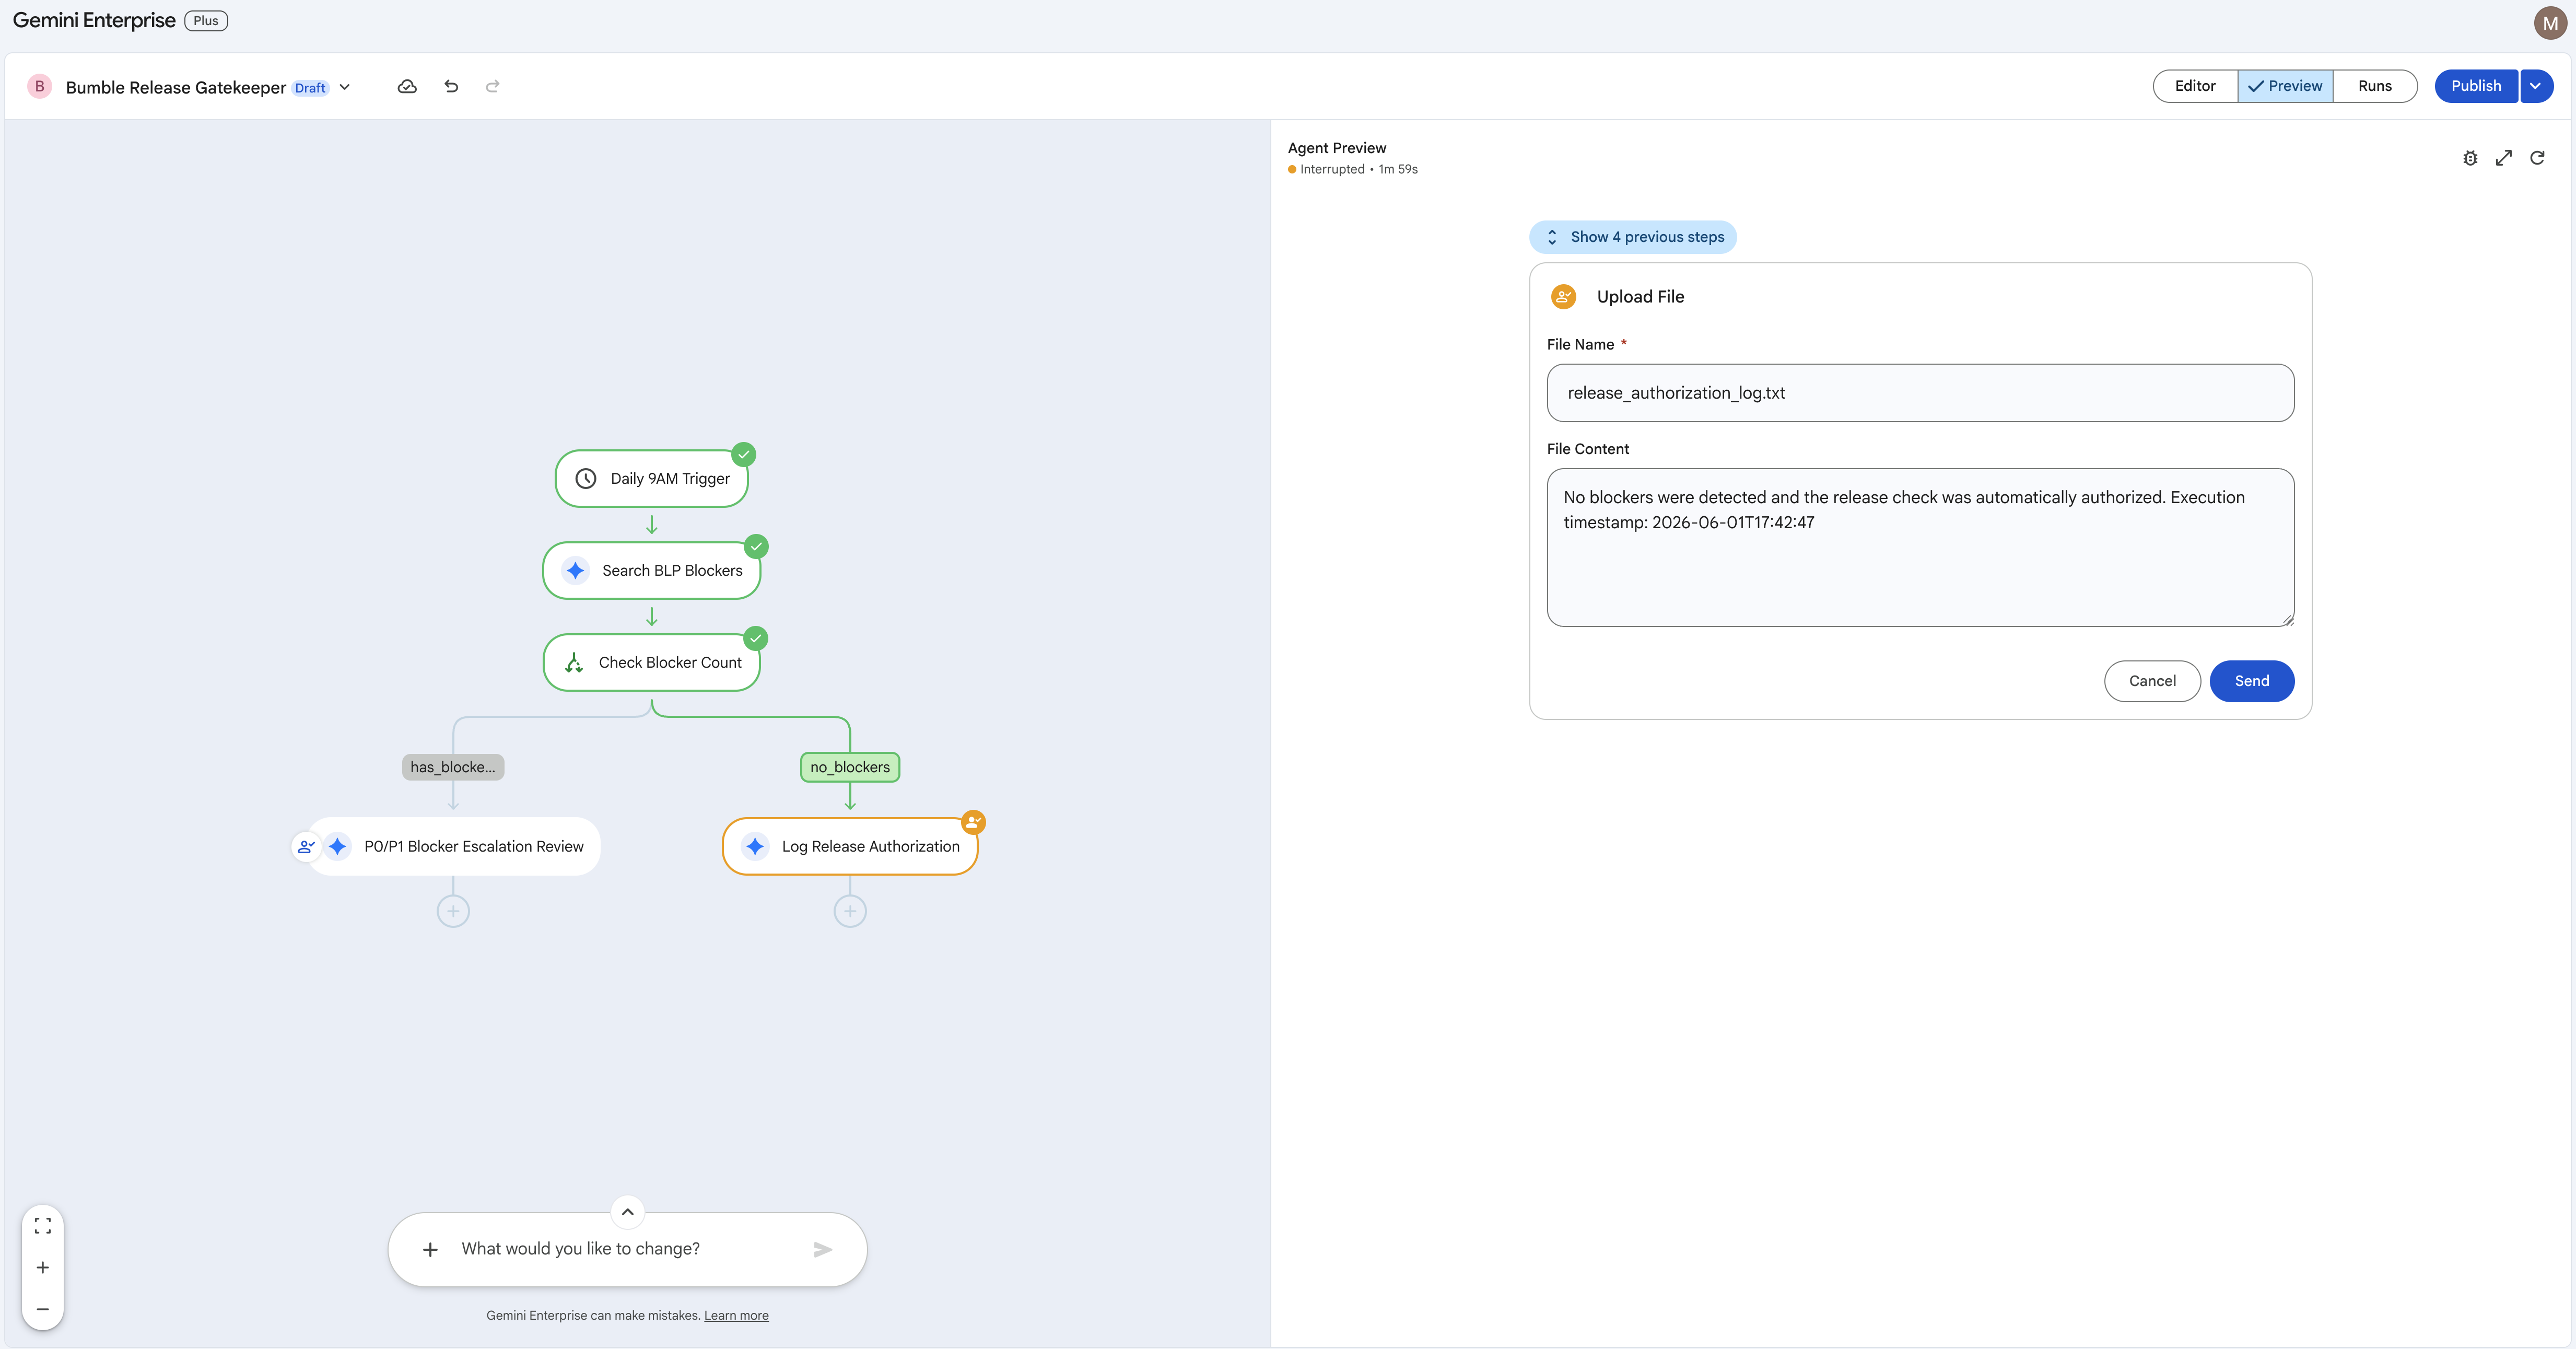The height and width of the screenshot is (1349, 2576).
Task: Select the Log Release Authorization node
Action: click(850, 847)
